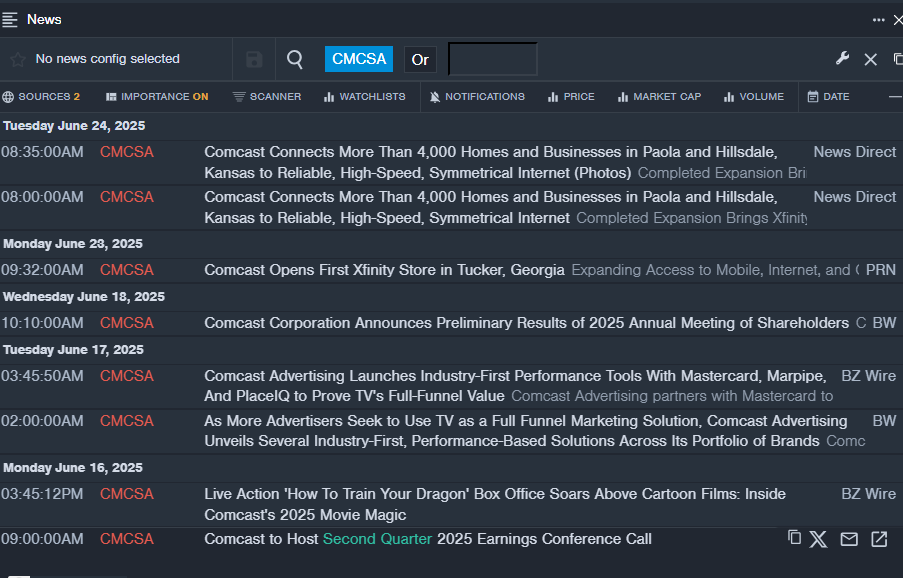Click the 10:10:00AM timestamp
The height and width of the screenshot is (578, 903).
[x=42, y=323]
